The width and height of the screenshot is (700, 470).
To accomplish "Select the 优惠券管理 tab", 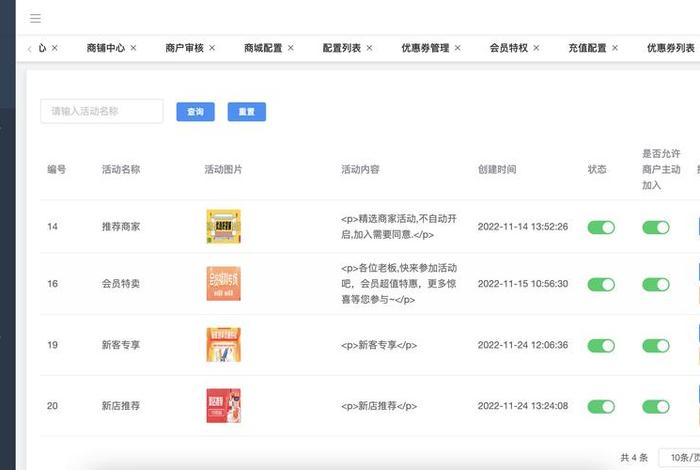I will 425,48.
